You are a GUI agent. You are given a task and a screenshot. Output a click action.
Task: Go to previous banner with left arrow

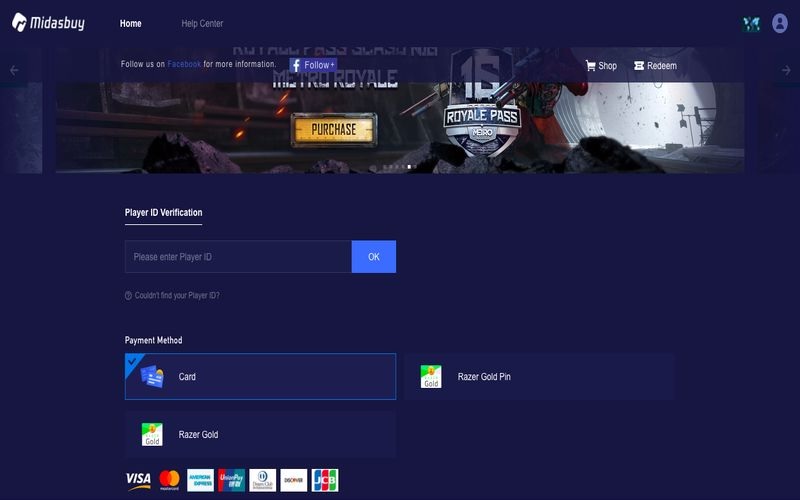coord(14,70)
